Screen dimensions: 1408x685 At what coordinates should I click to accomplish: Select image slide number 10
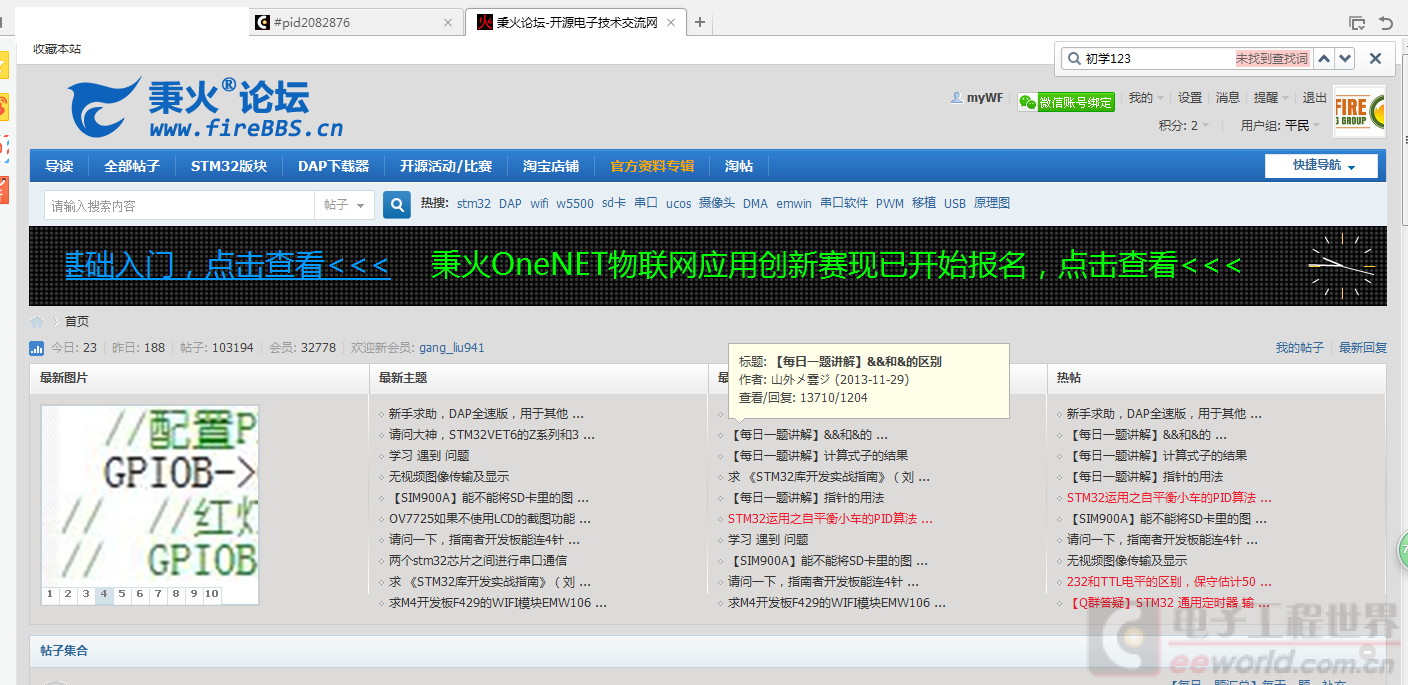click(212, 594)
